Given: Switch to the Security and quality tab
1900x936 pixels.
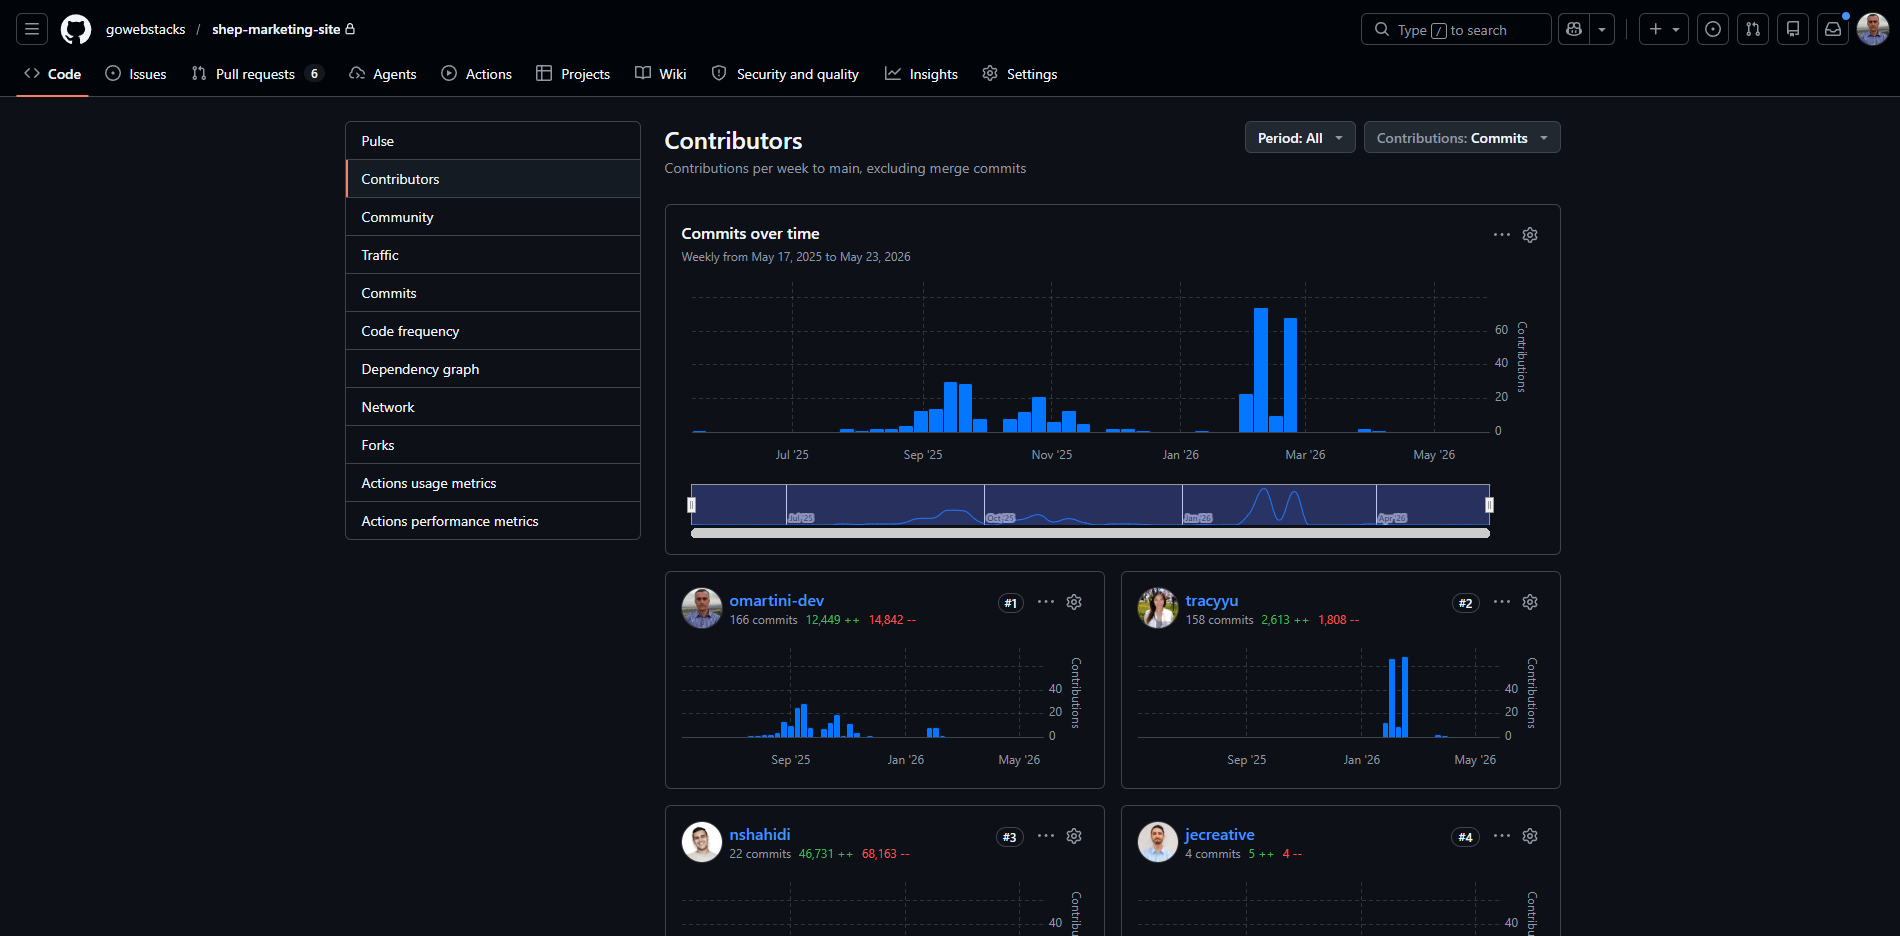Looking at the screenshot, I should click(785, 74).
